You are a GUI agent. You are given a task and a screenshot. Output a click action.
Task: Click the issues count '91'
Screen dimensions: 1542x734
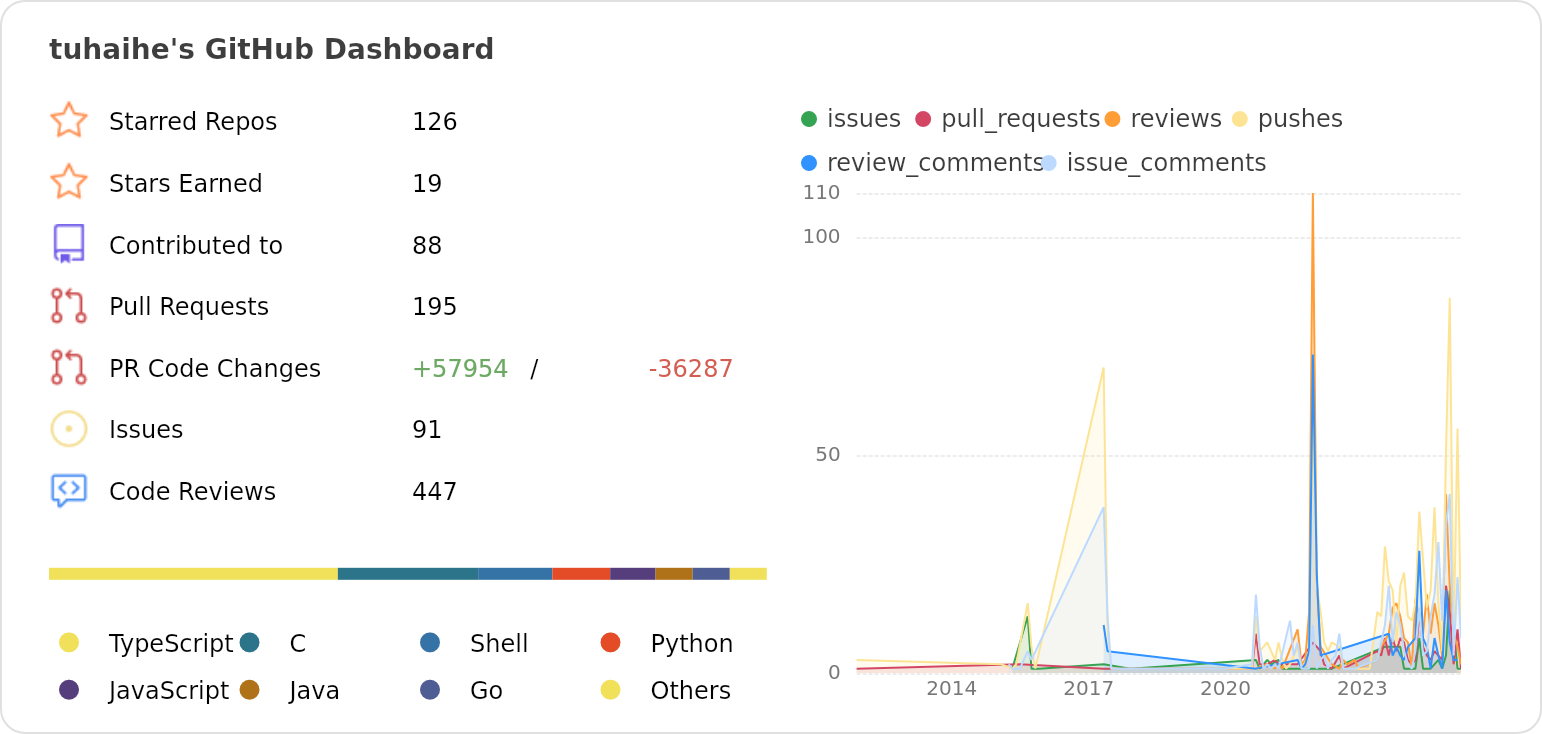click(x=427, y=429)
